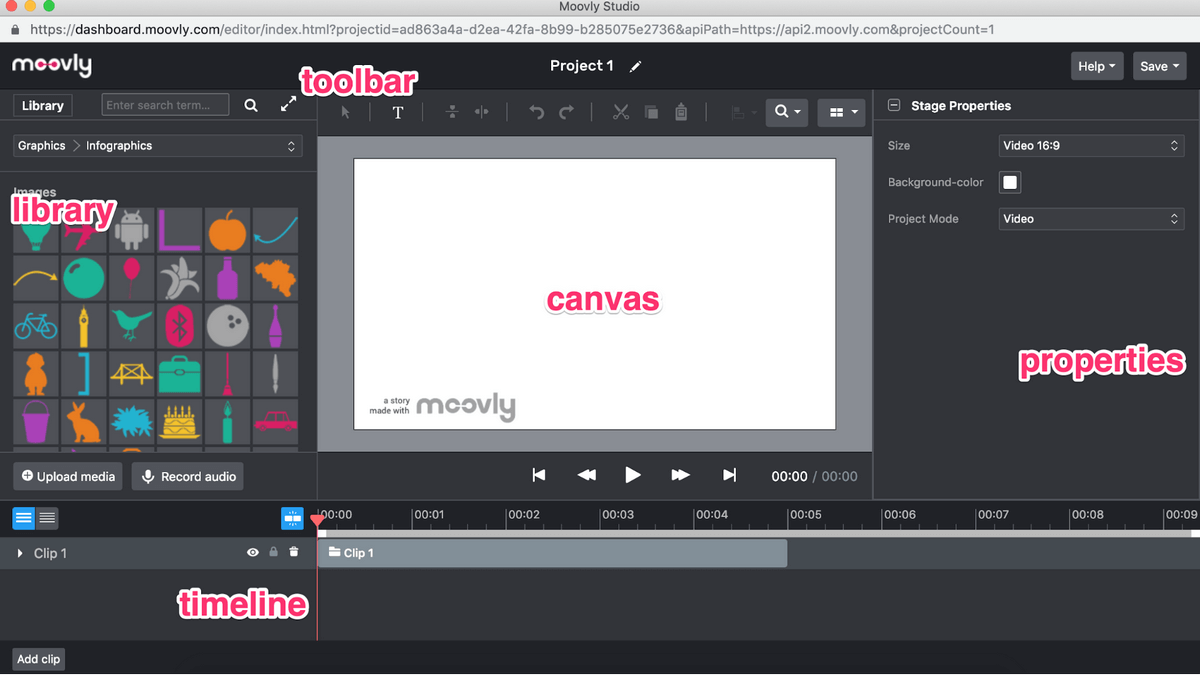Select the green bird graphic
The height and width of the screenshot is (675, 1200).
point(132,325)
